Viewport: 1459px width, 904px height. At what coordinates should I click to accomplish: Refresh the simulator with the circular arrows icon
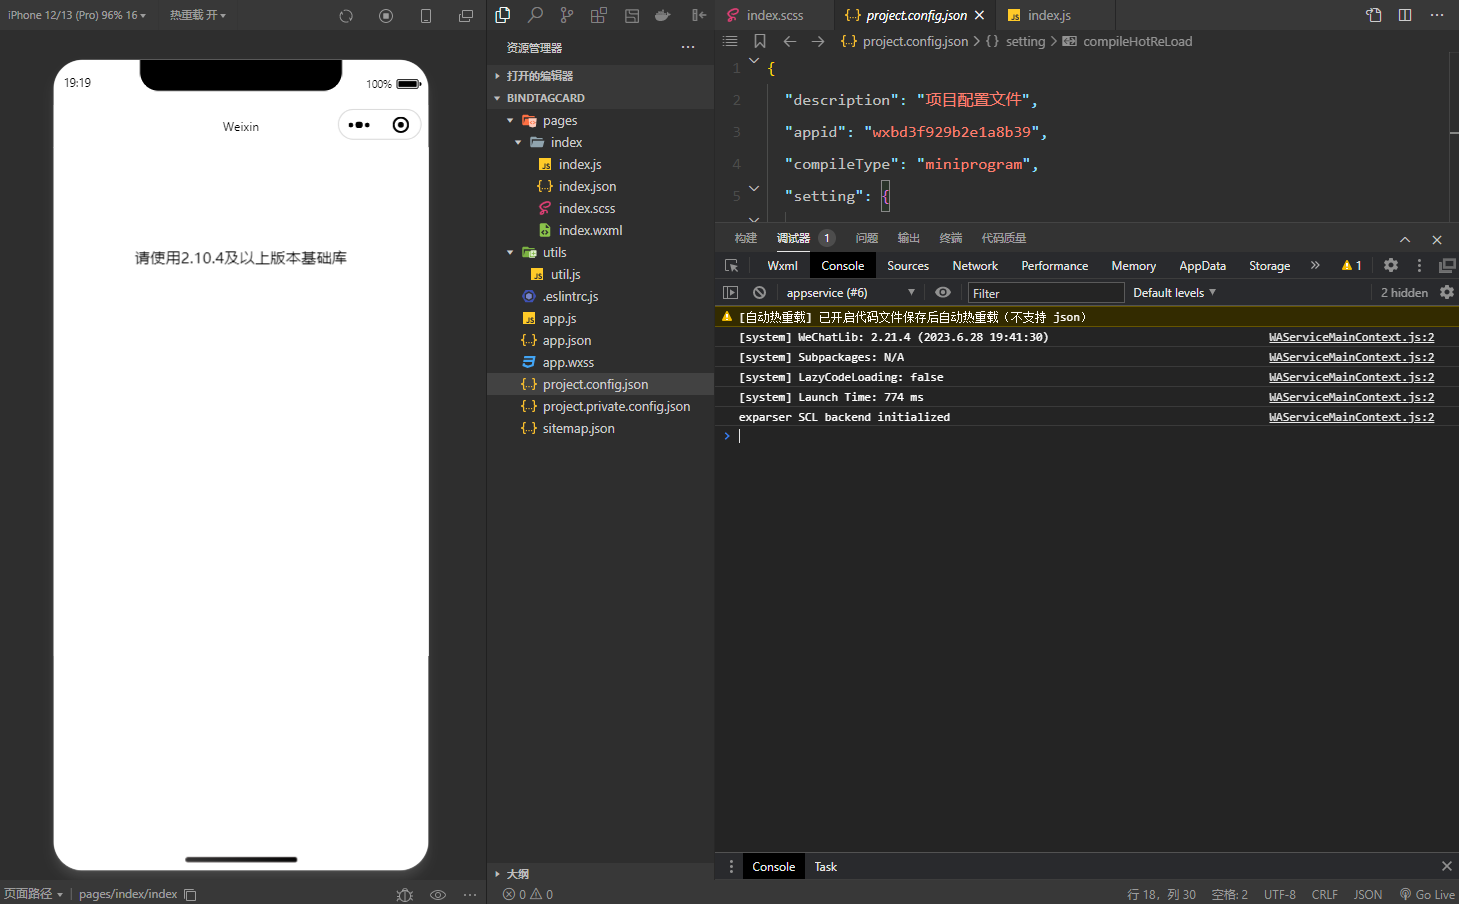tap(346, 16)
